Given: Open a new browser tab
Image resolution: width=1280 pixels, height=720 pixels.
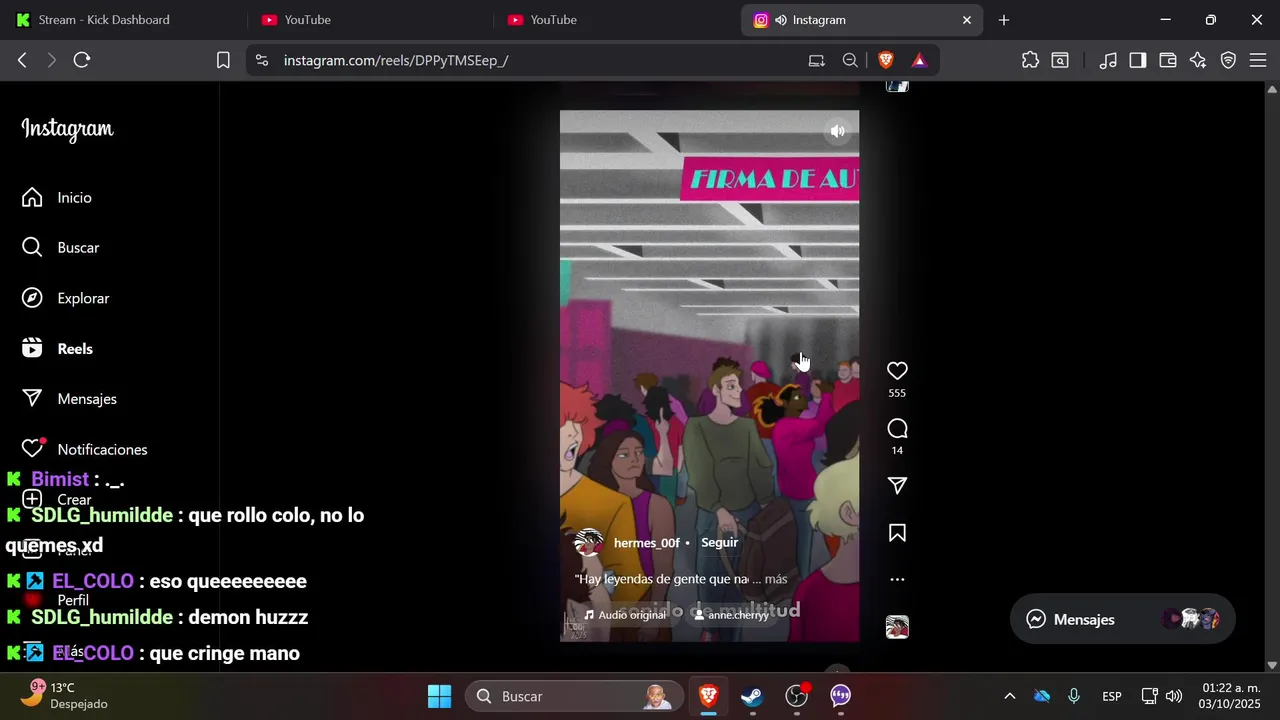Looking at the screenshot, I should pos(1004,20).
